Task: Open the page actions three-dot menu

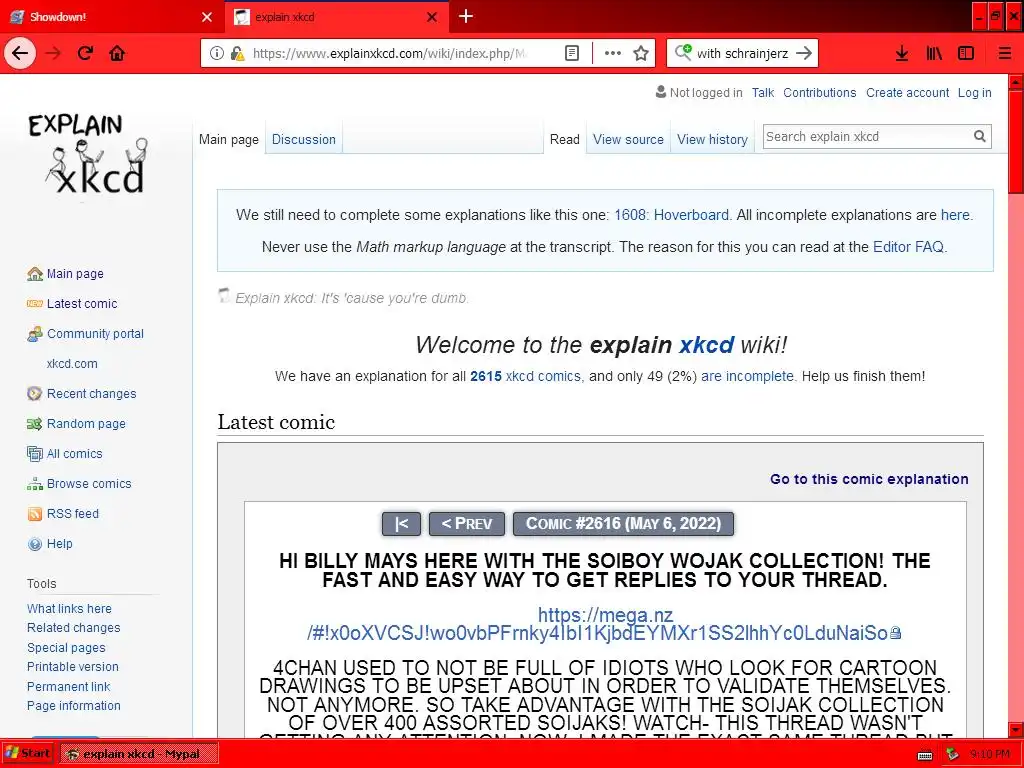Action: coord(613,54)
